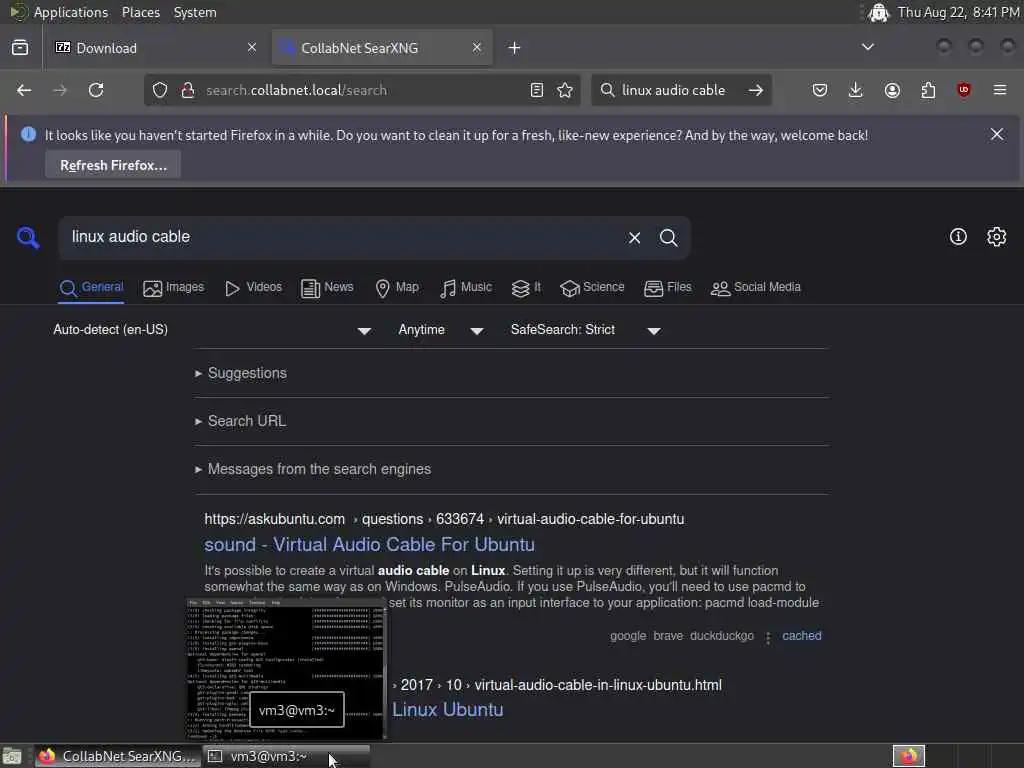The image size is (1024, 768).
Task: Open the Extensions puzzle icon
Action: [928, 90]
